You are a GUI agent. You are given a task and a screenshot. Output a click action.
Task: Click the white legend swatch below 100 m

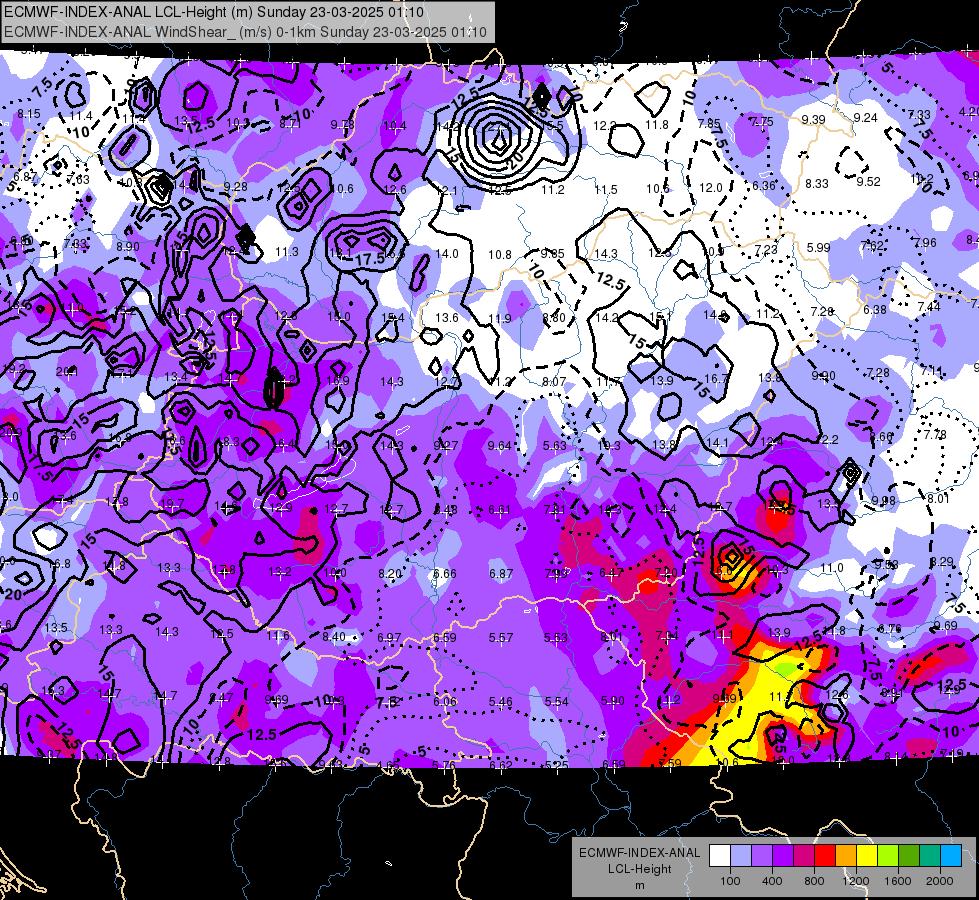coord(720,856)
